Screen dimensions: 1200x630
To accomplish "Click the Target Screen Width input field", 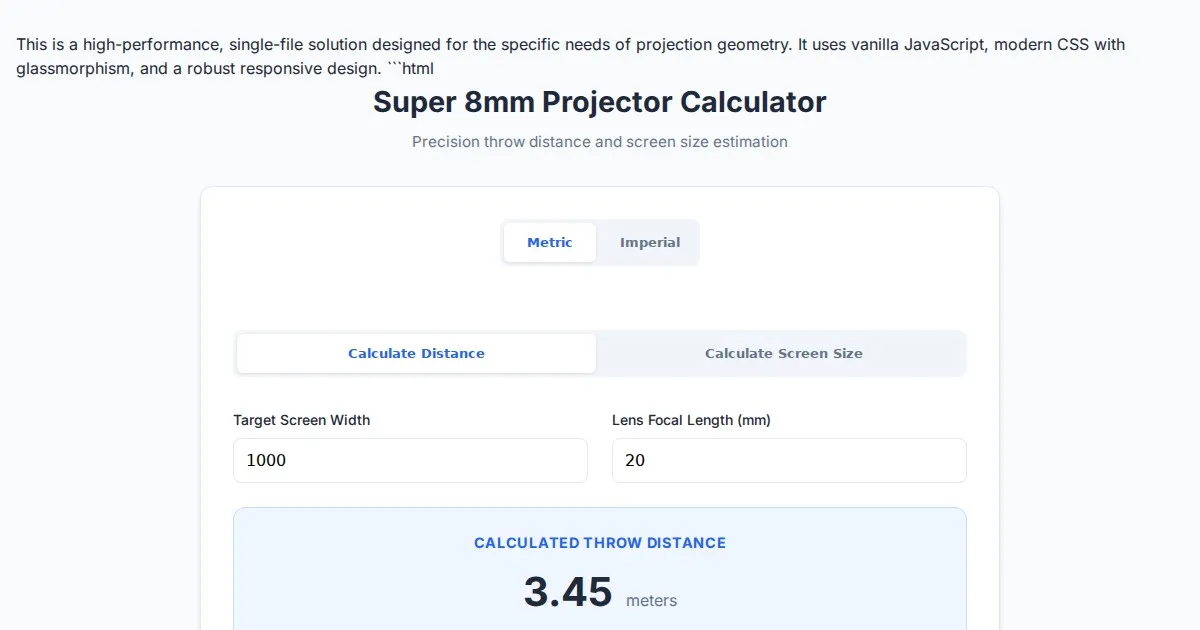I will click(x=410, y=461).
